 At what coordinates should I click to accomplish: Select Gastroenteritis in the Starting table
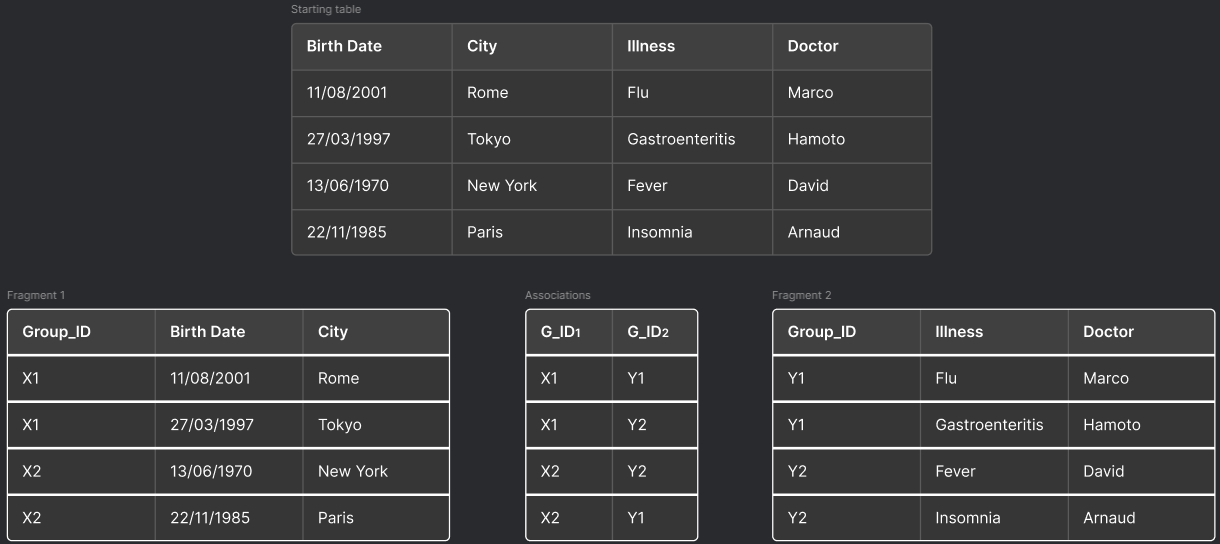(680, 139)
